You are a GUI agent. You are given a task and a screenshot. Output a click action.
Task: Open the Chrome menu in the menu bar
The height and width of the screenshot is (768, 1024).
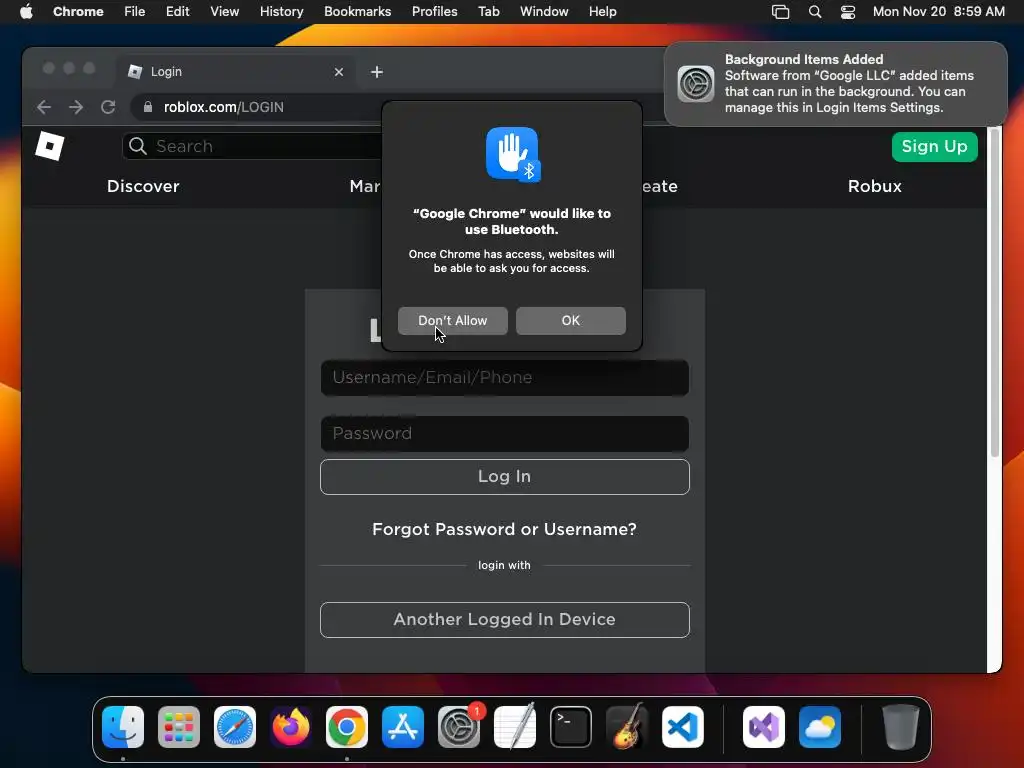click(x=78, y=12)
